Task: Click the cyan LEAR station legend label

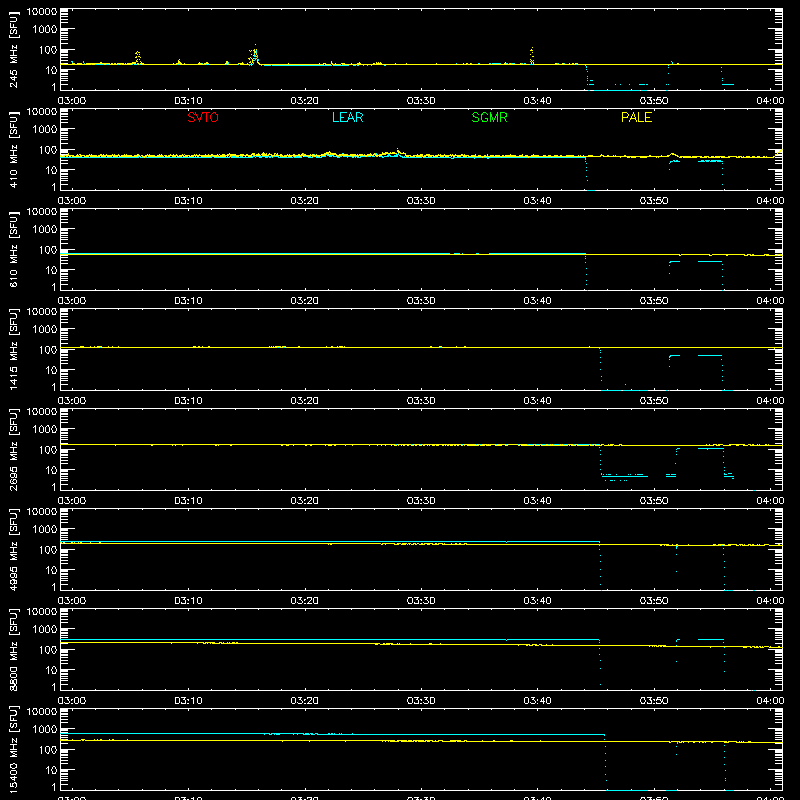Action: [x=347, y=117]
